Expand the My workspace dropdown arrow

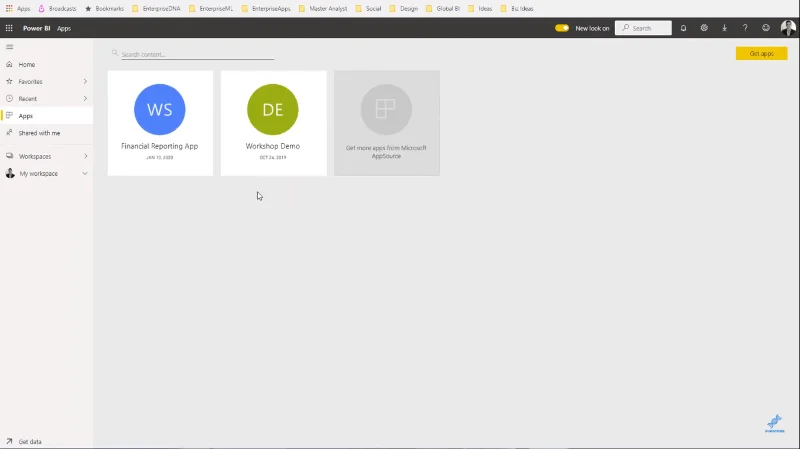[85, 173]
